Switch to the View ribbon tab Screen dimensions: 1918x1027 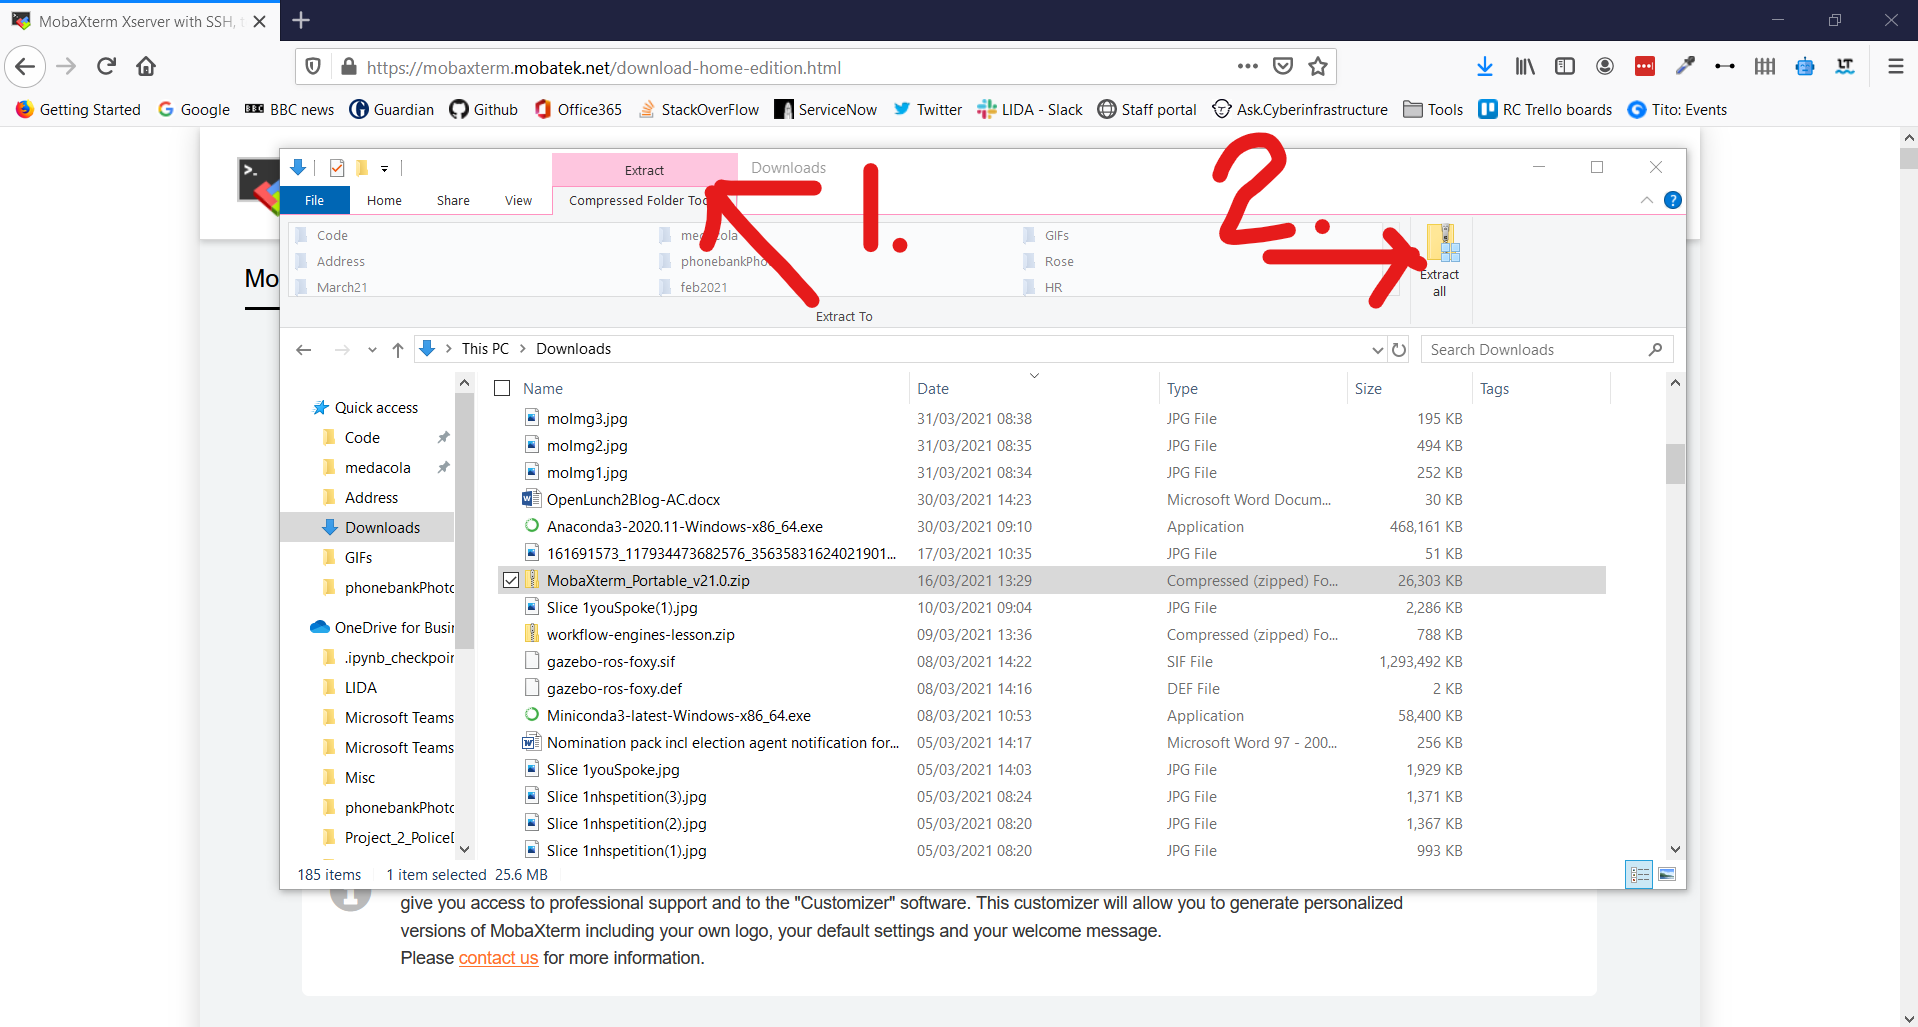[x=518, y=200]
